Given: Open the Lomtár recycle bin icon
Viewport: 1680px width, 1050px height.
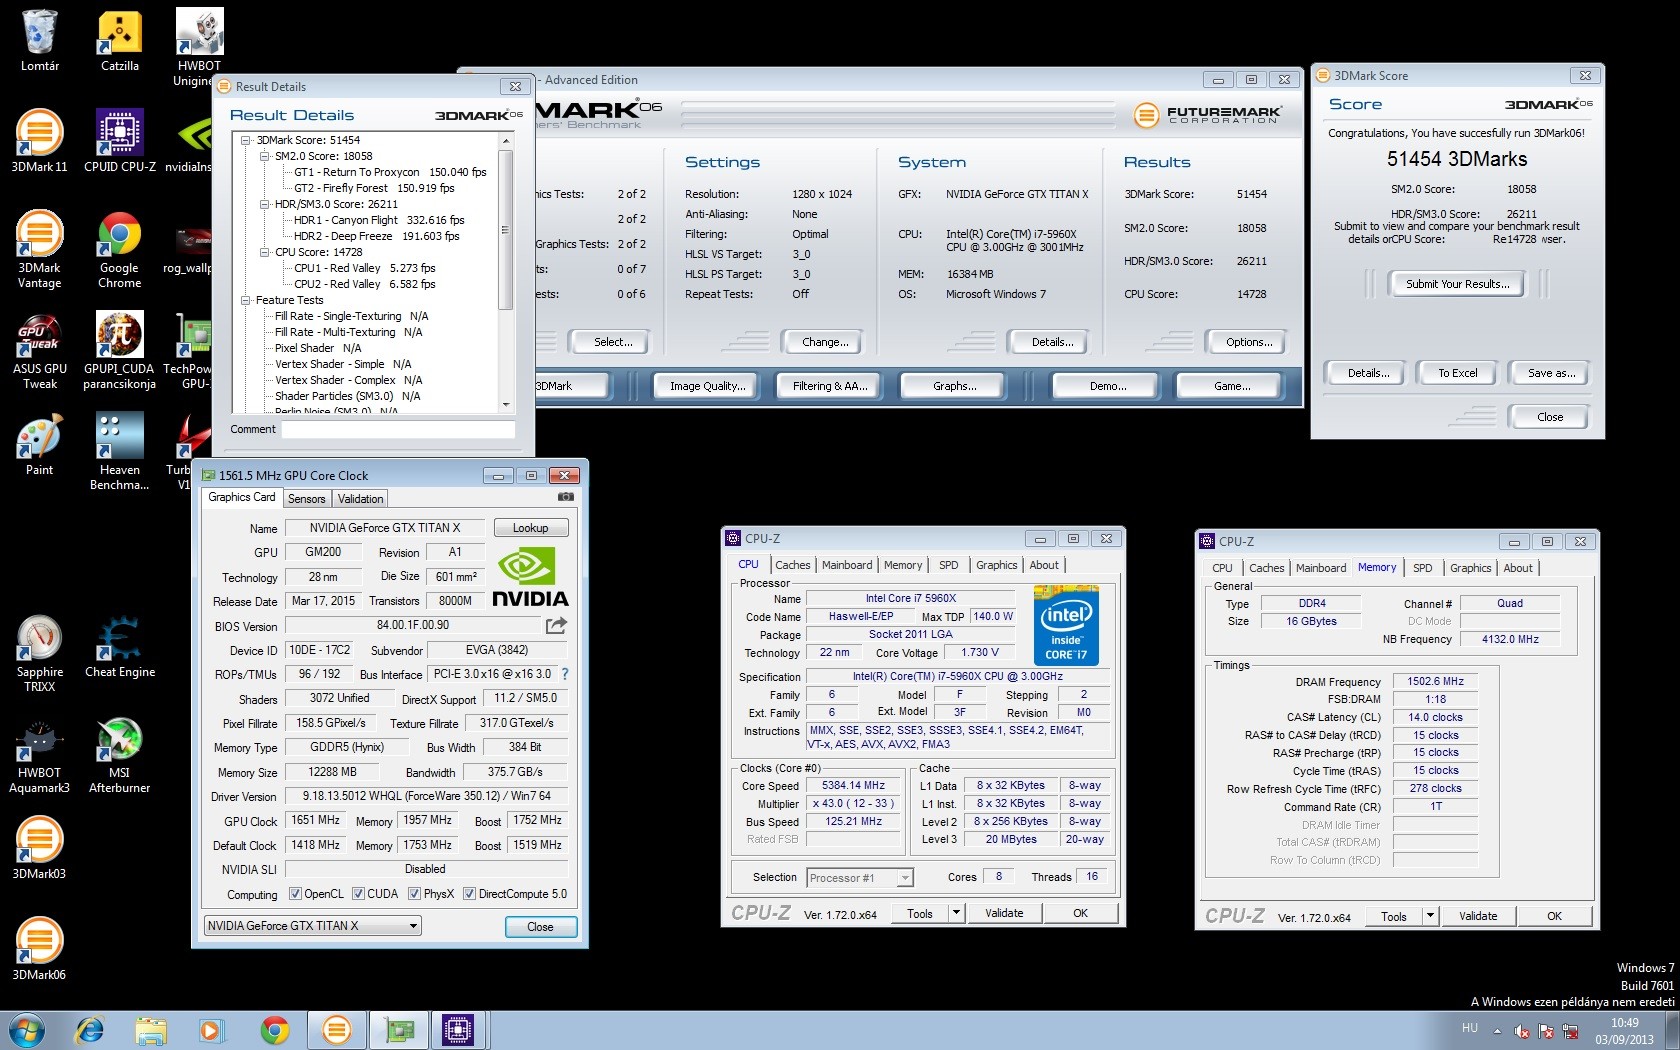Looking at the screenshot, I should pyautogui.click(x=40, y=40).
